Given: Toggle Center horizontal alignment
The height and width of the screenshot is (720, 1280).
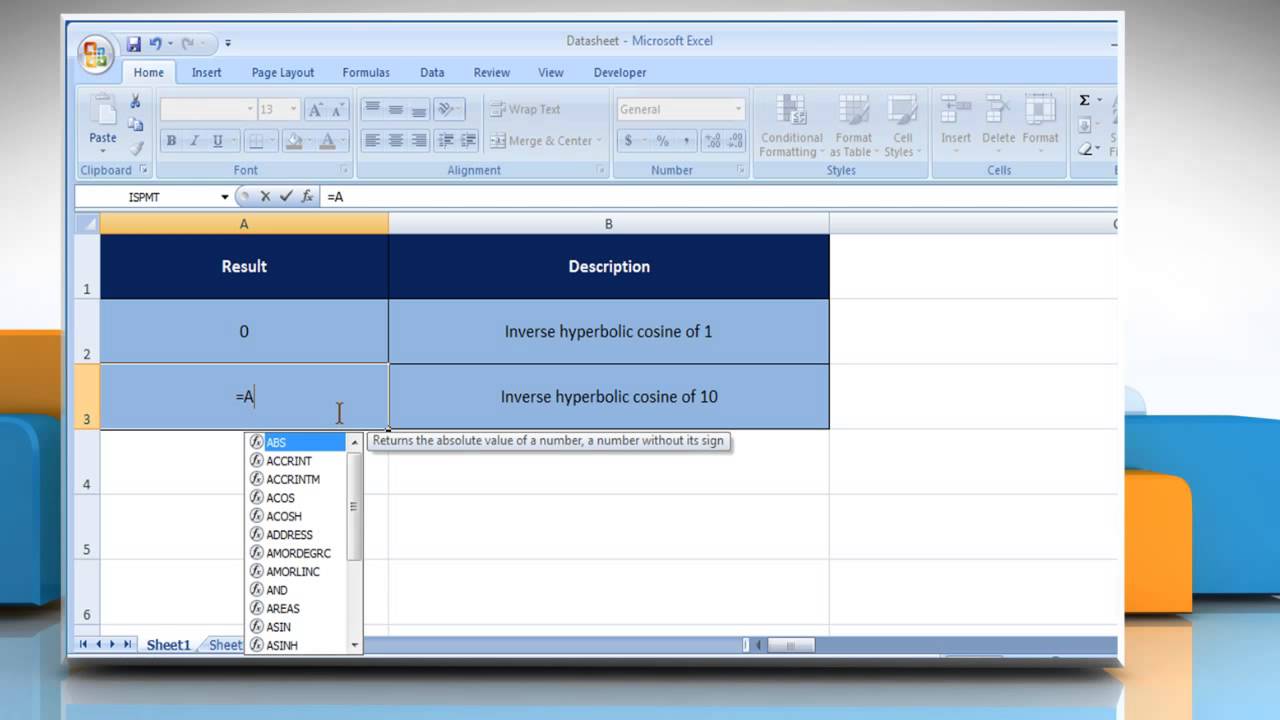Looking at the screenshot, I should click(395, 141).
